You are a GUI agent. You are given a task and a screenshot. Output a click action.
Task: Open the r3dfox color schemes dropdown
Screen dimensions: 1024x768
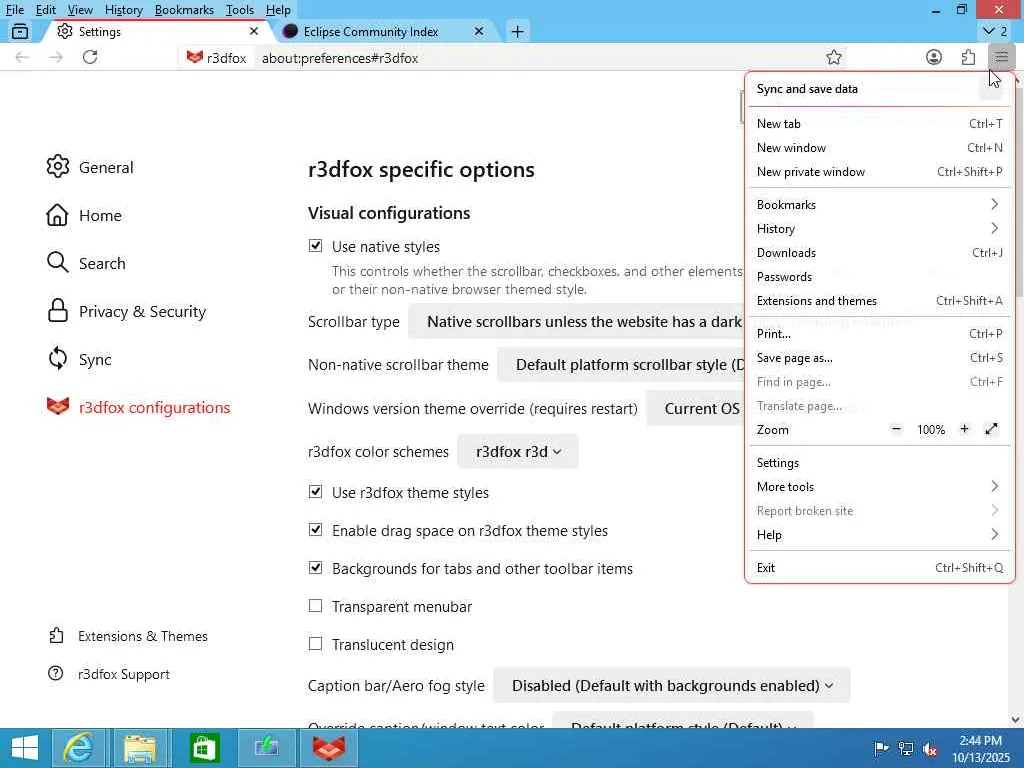[518, 451]
